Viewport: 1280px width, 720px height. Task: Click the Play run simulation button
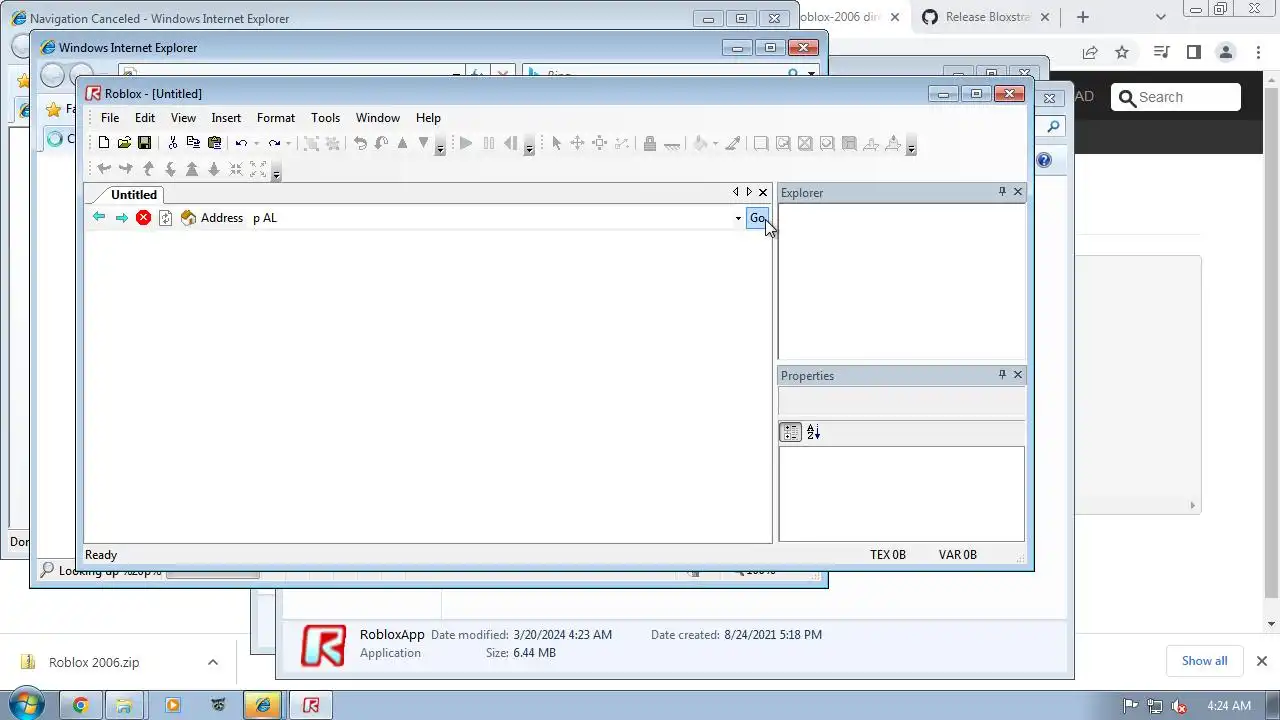tap(465, 143)
